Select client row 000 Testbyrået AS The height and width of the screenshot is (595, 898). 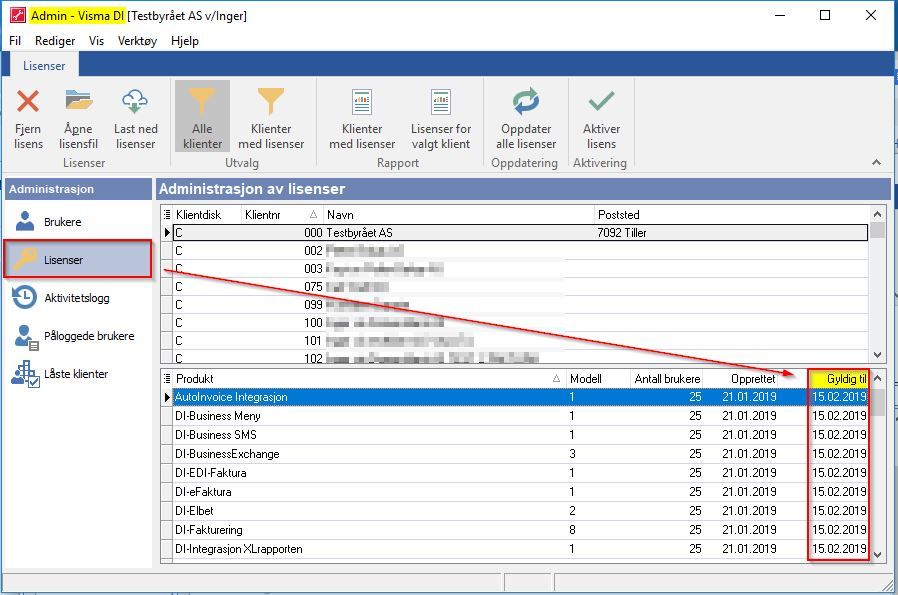click(520, 233)
